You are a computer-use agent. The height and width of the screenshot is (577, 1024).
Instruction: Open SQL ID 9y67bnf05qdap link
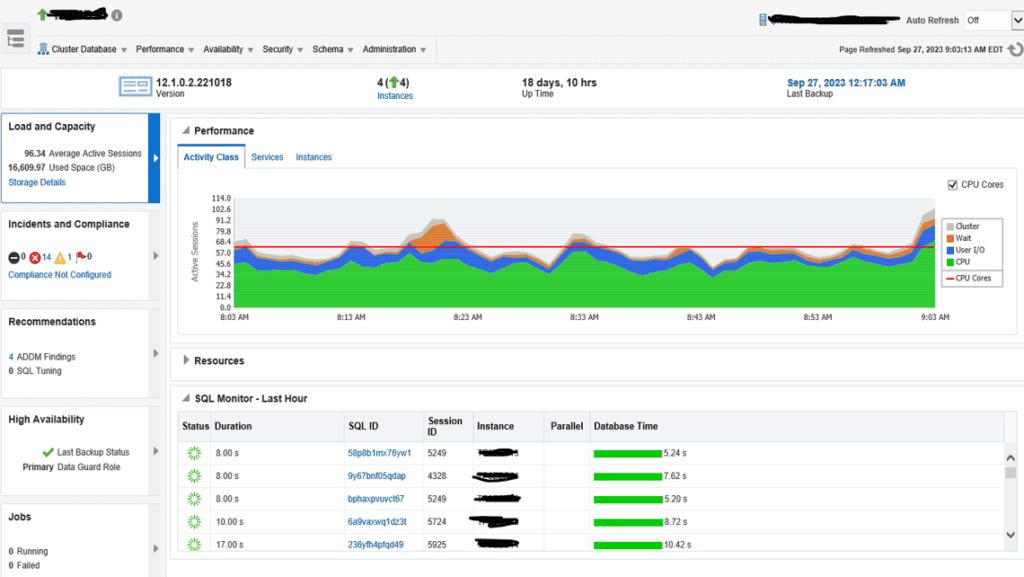(x=377, y=476)
